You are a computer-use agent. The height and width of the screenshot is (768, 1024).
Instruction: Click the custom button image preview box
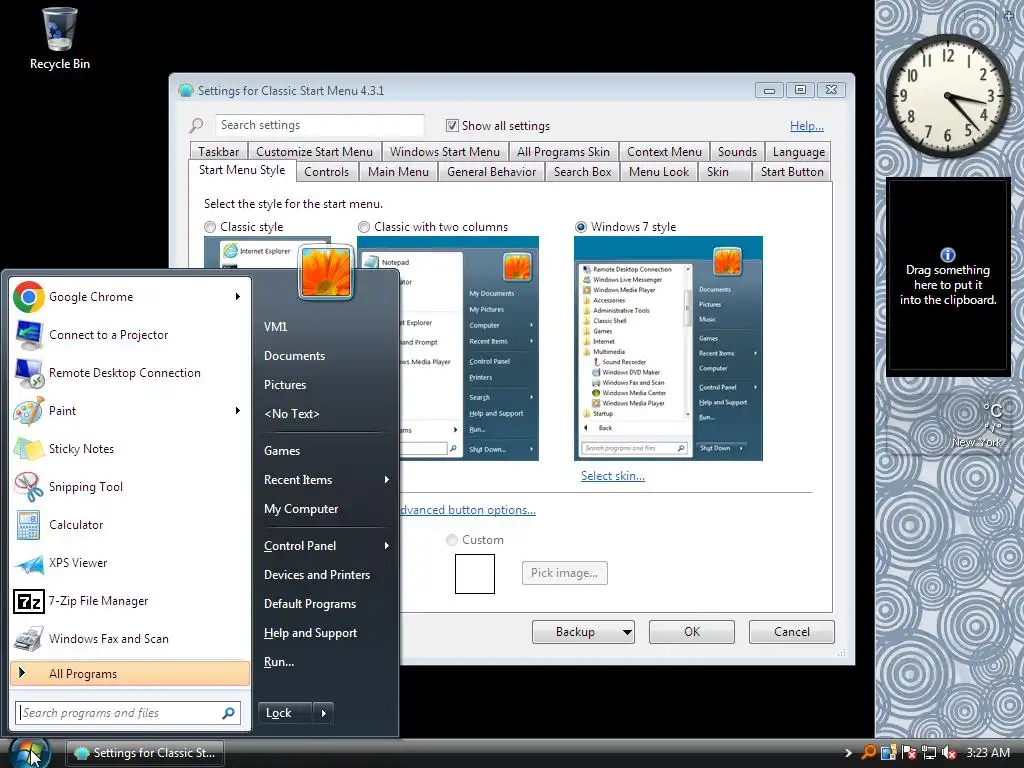click(475, 573)
